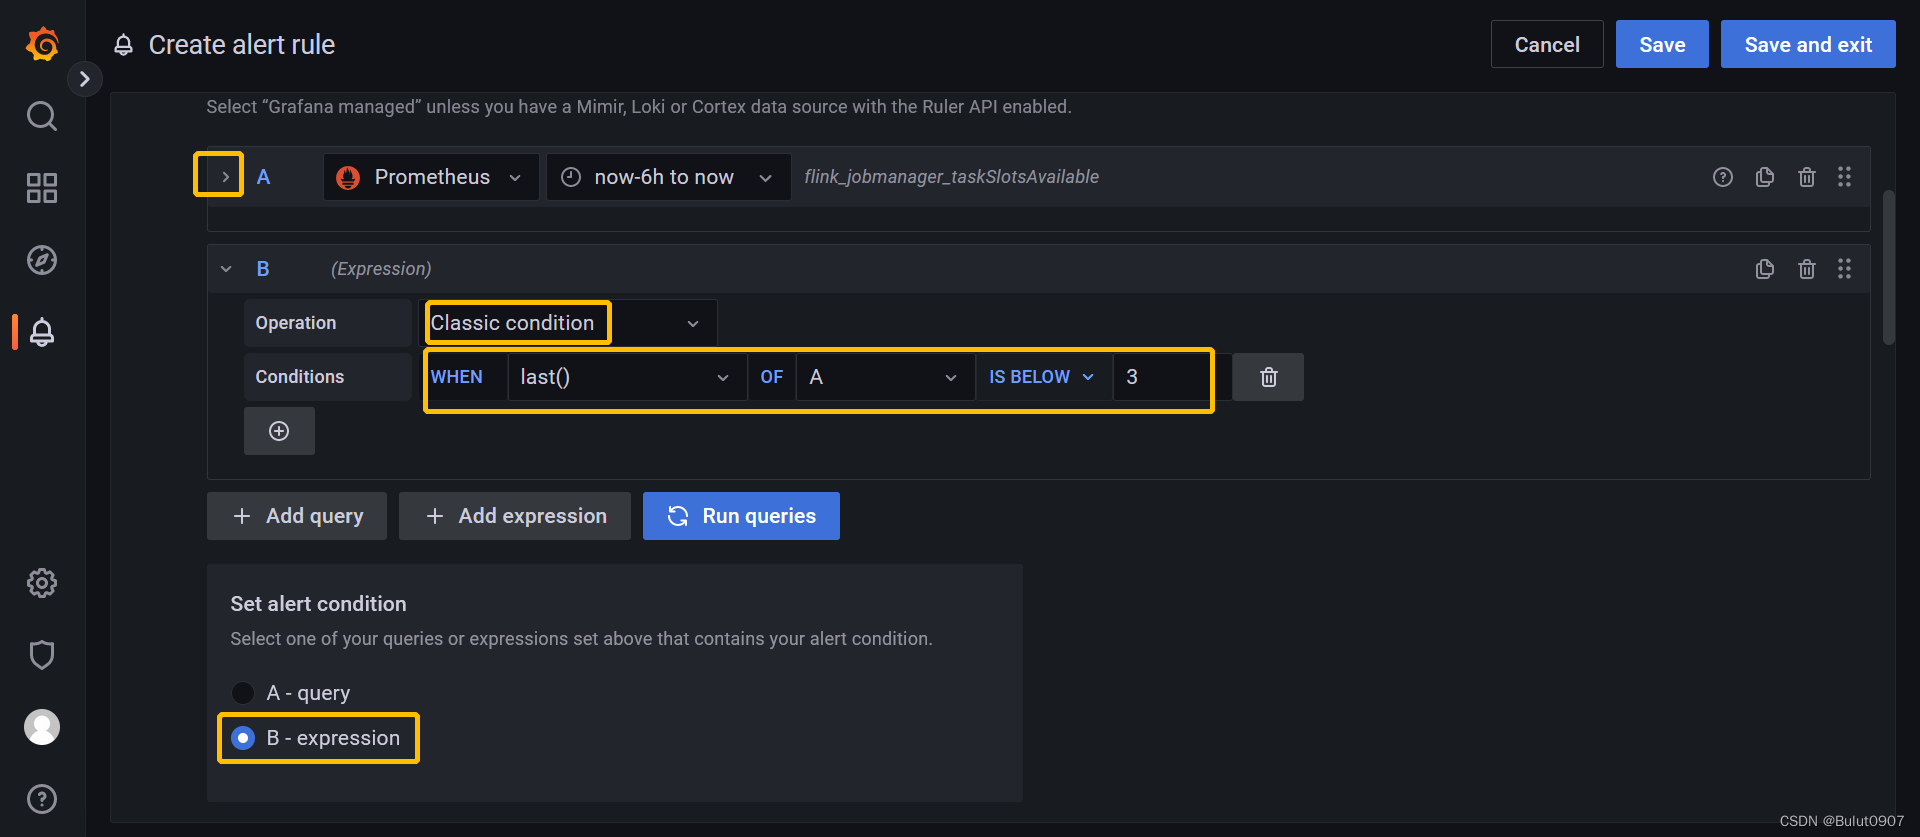1920x837 pixels.
Task: Open OF query A selector dropdown
Action: click(885, 377)
